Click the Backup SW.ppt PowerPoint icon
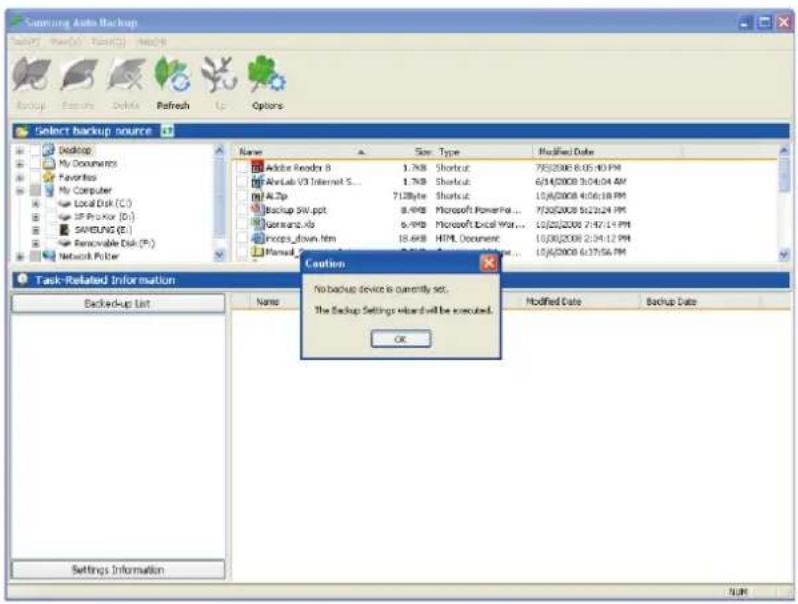The width and height of the screenshot is (798, 604). (x=258, y=210)
